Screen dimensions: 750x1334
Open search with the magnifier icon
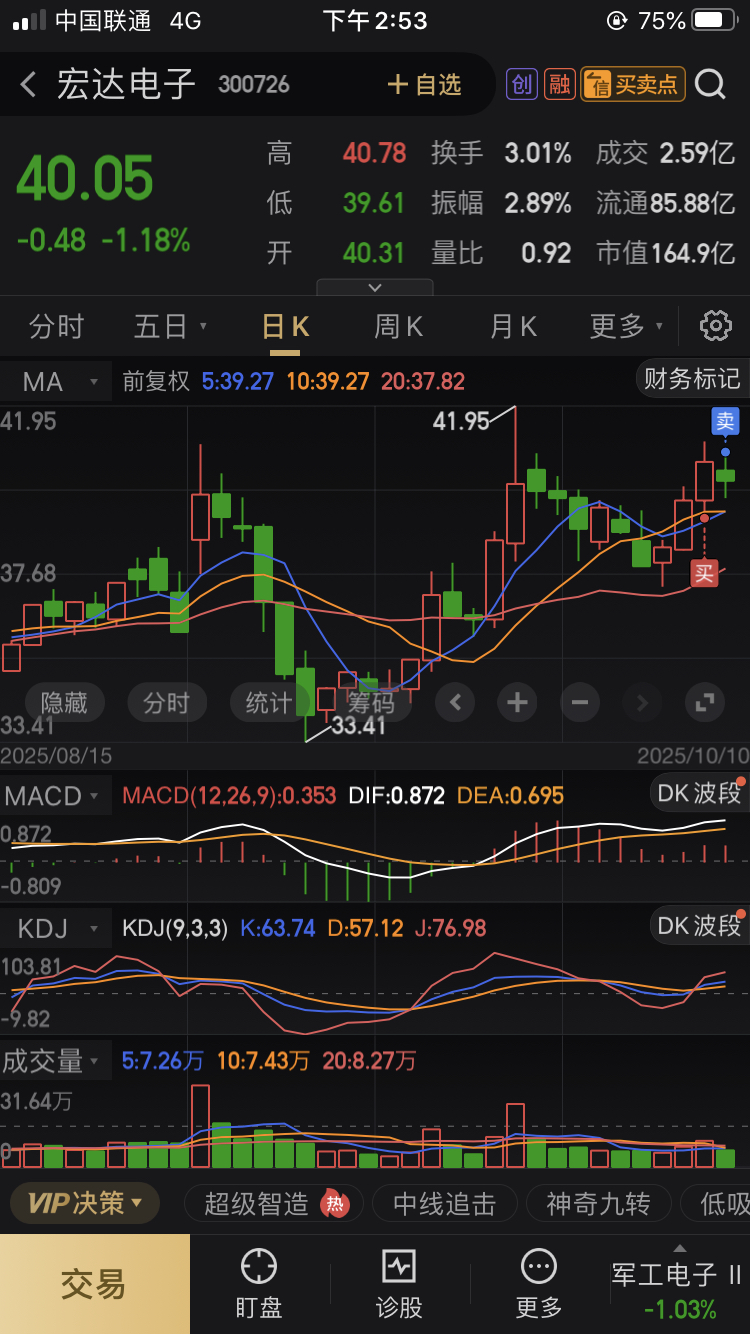point(710,84)
